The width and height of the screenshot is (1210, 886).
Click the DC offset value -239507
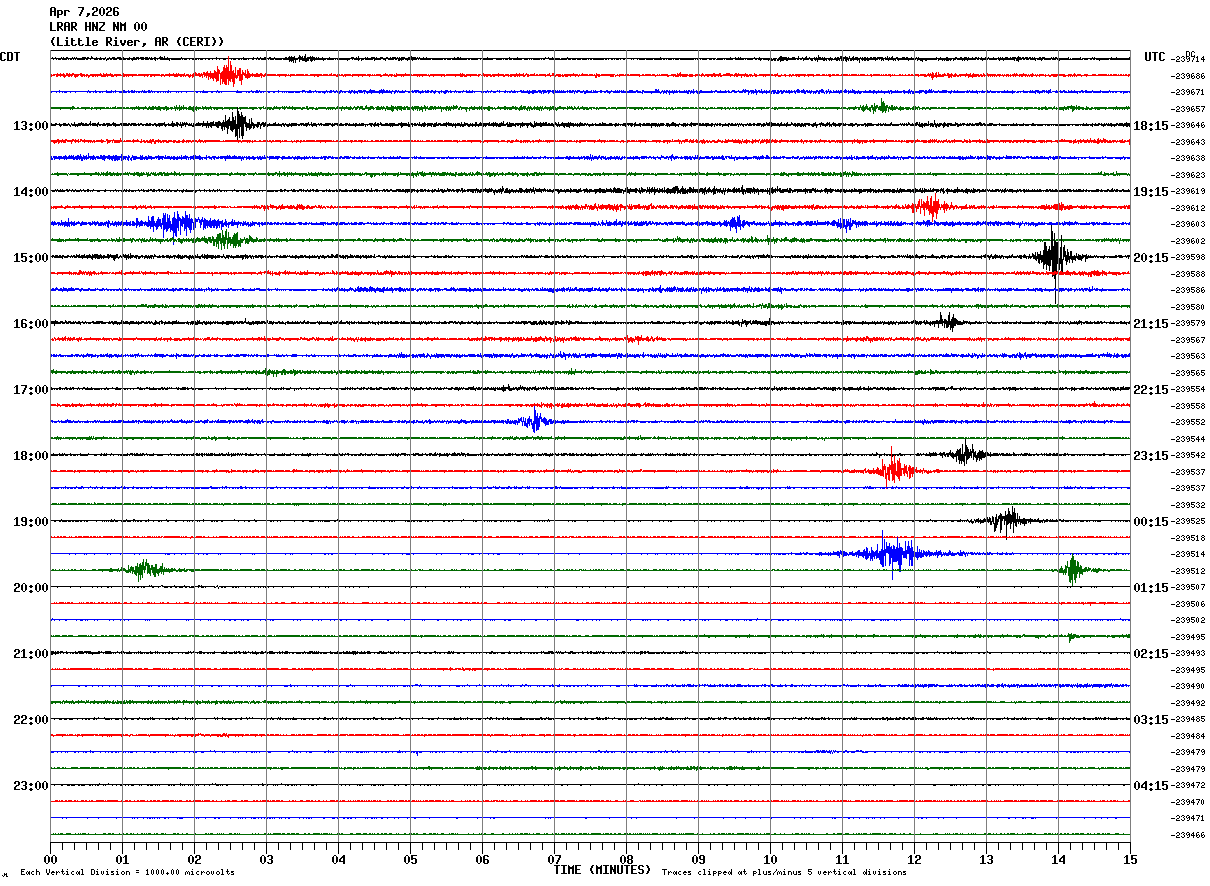click(x=1189, y=588)
